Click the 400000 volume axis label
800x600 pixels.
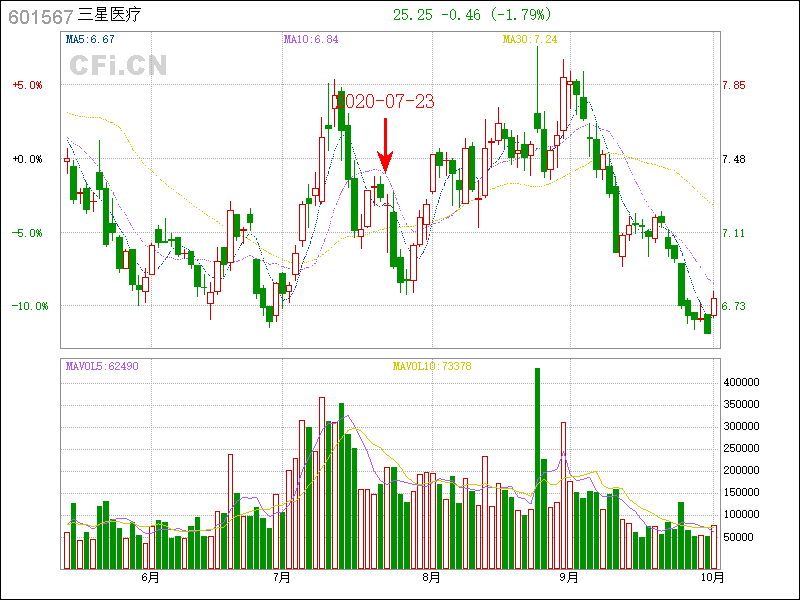point(745,382)
